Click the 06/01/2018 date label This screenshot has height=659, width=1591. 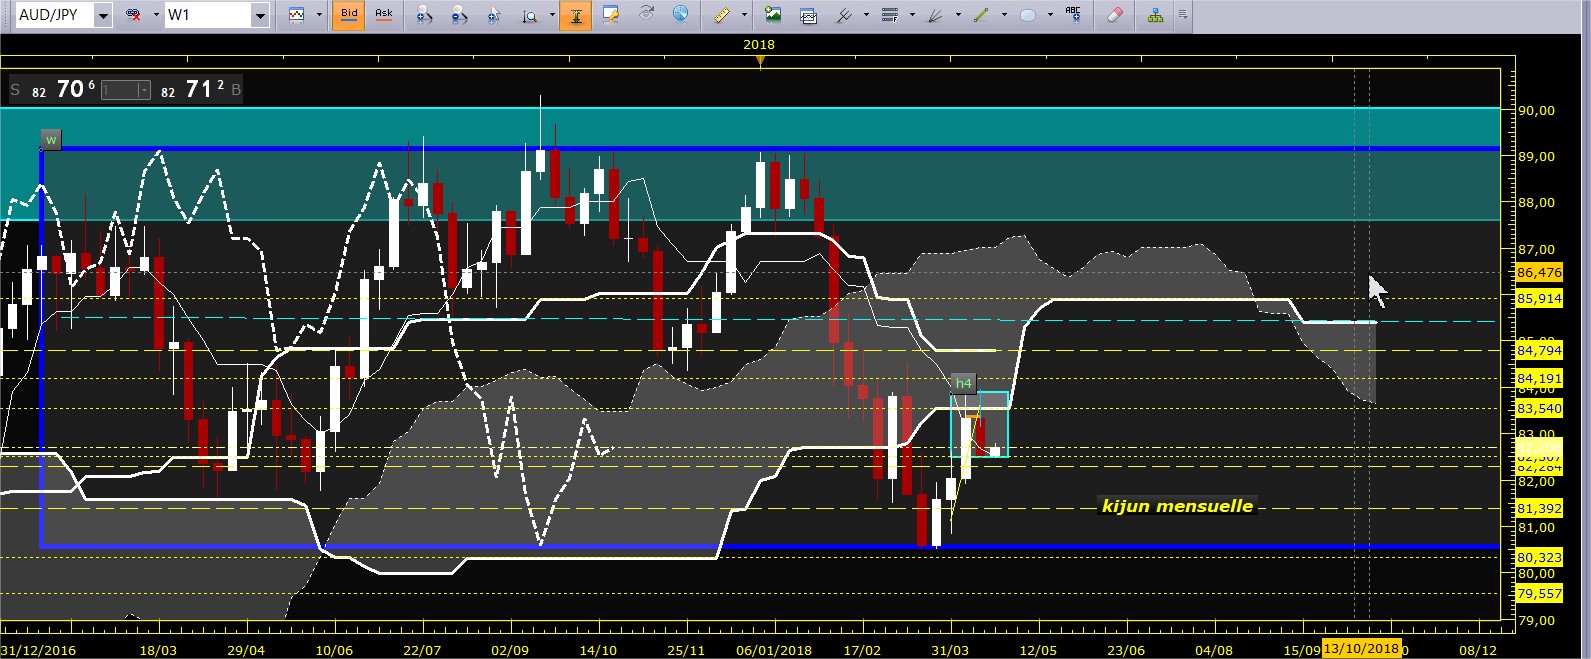(x=774, y=650)
